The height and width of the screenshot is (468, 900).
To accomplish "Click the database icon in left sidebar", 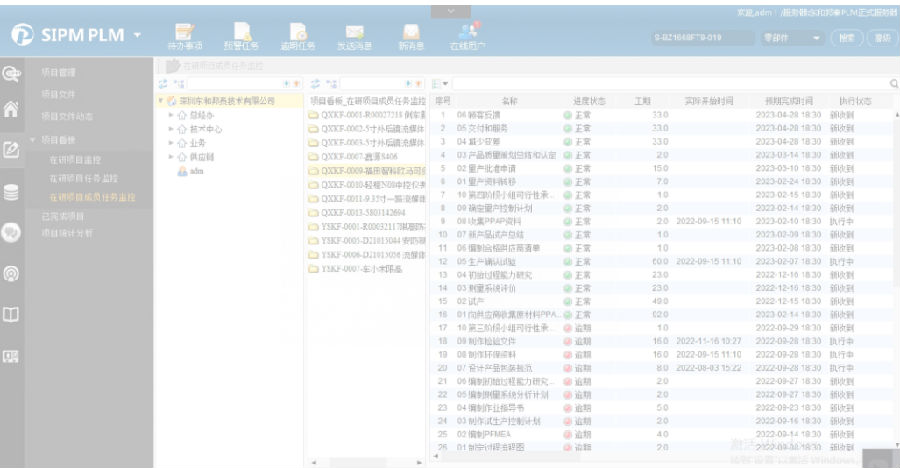I will tap(12, 193).
